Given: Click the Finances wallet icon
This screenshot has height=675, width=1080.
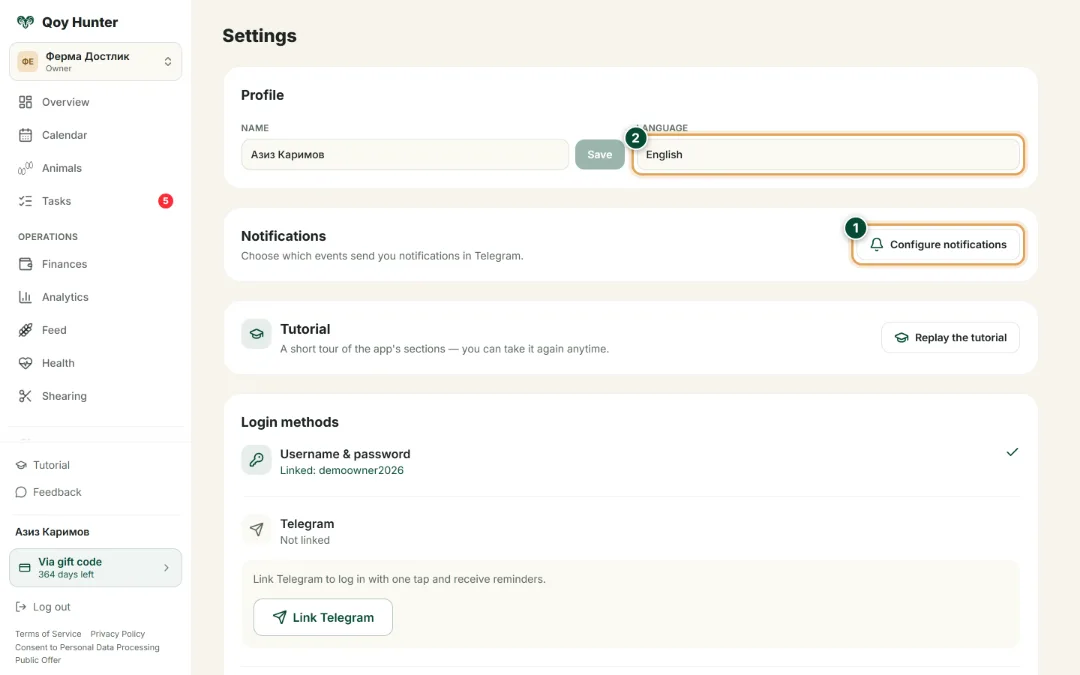Looking at the screenshot, I should [x=25, y=264].
